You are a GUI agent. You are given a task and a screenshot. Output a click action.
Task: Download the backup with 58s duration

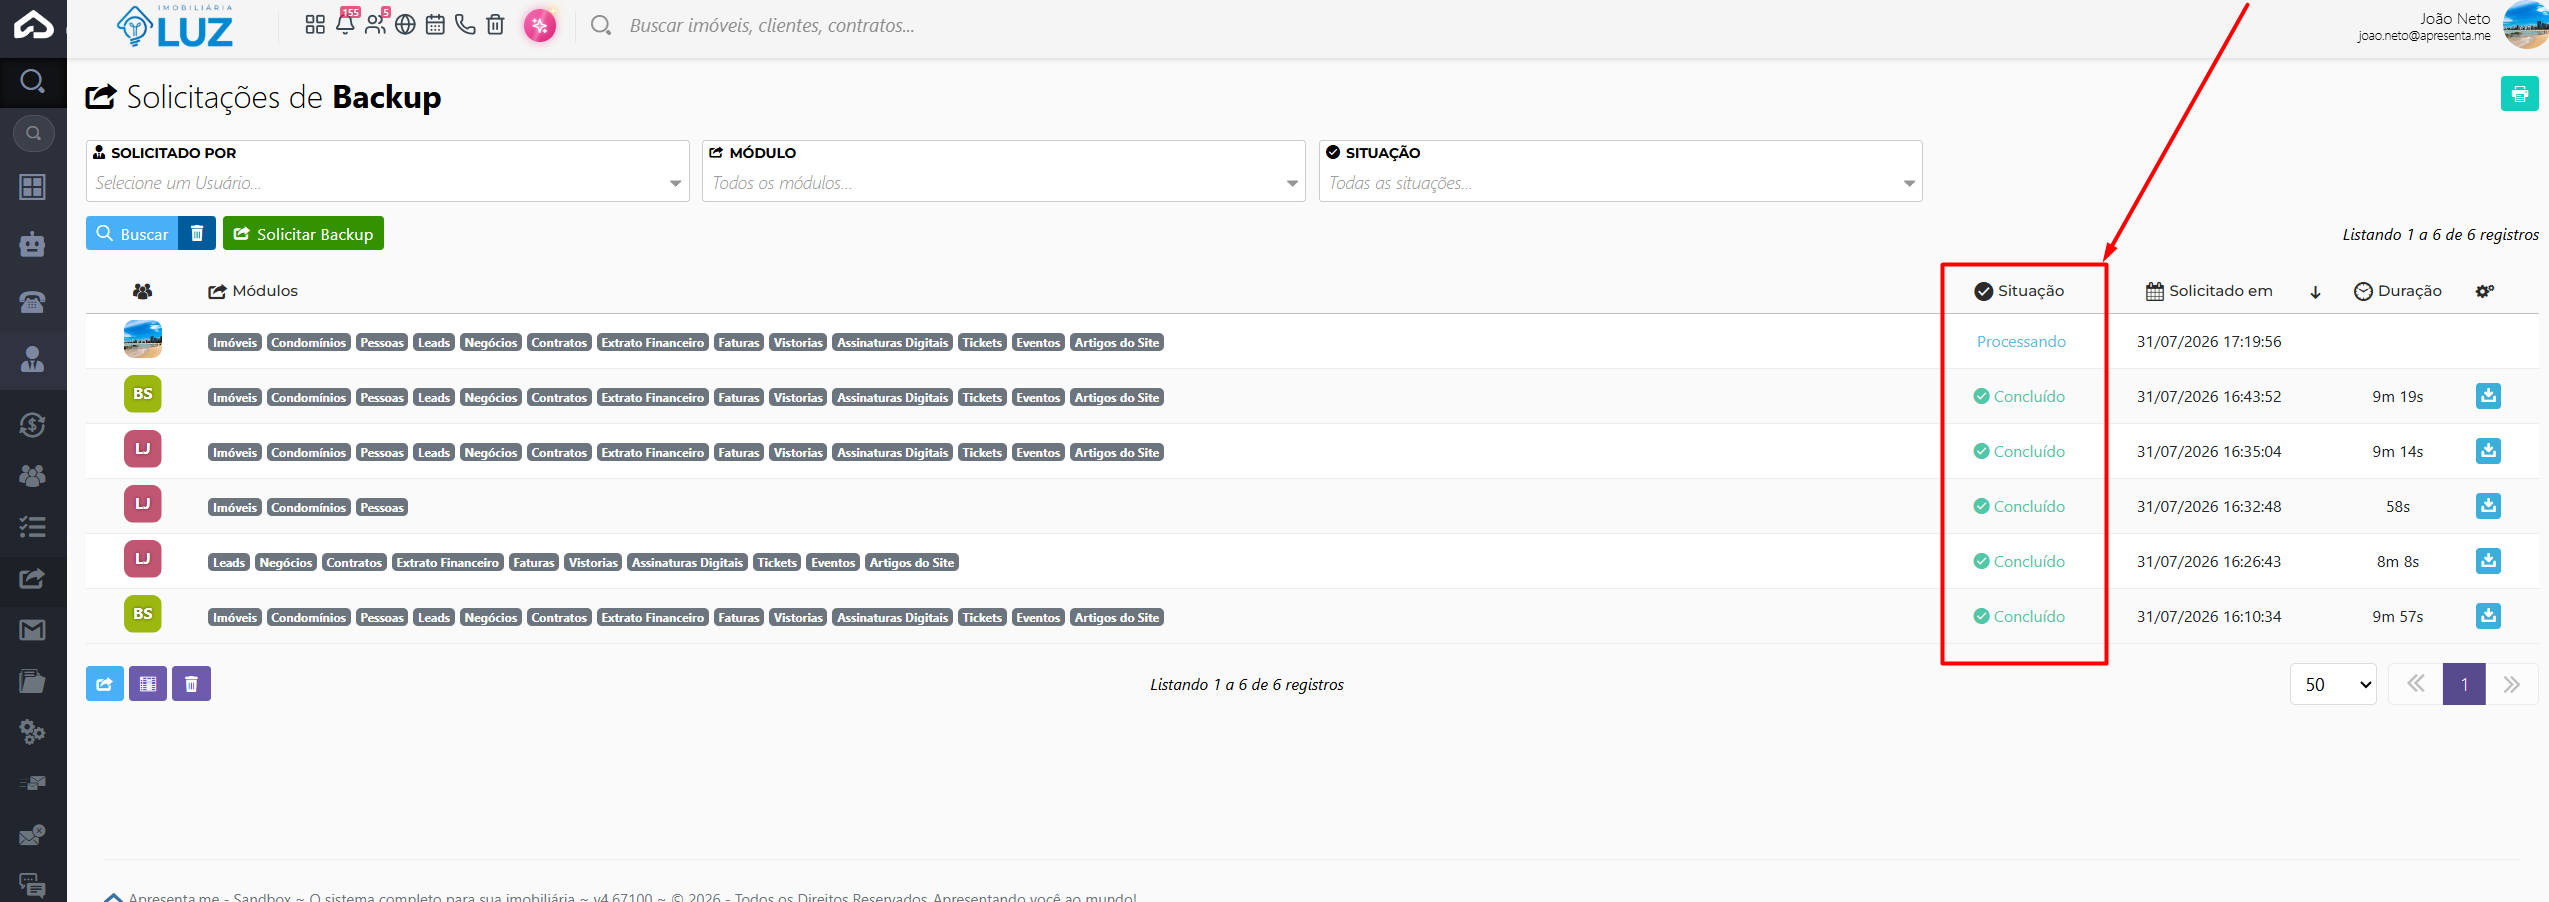point(2488,506)
